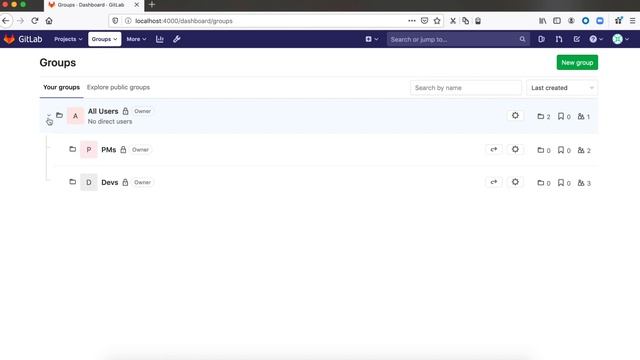Click the Devs avatar letter D
The height and width of the screenshot is (360, 640).
point(89,182)
